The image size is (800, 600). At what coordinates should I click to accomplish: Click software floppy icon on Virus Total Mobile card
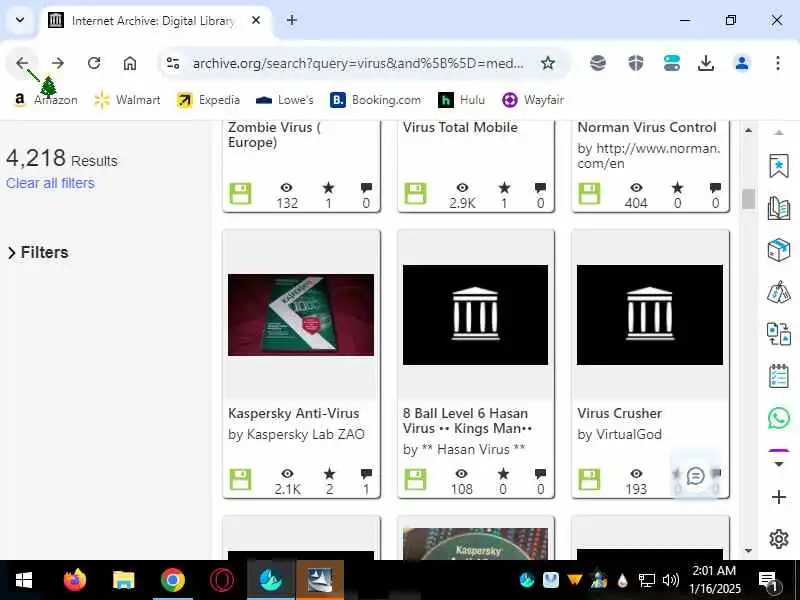[415, 194]
